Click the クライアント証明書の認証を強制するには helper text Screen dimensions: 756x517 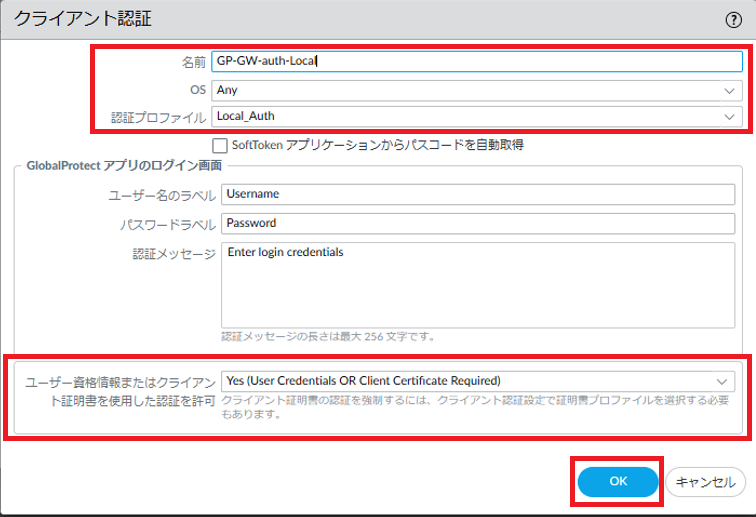pyautogui.click(x=475, y=407)
